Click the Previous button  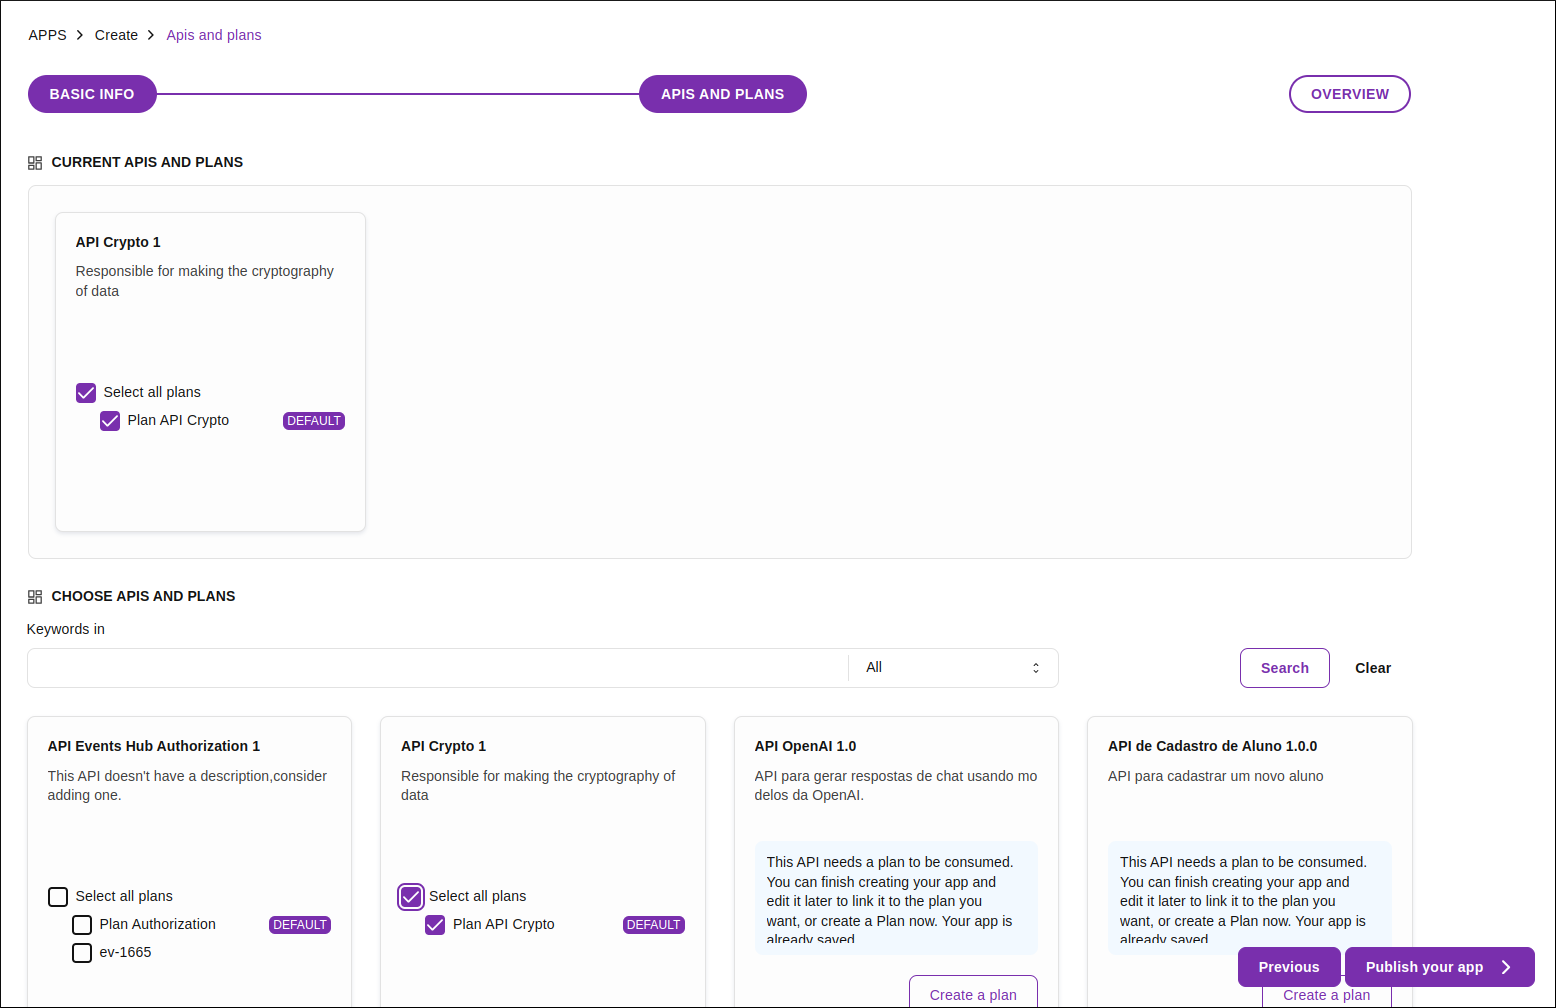click(1289, 967)
